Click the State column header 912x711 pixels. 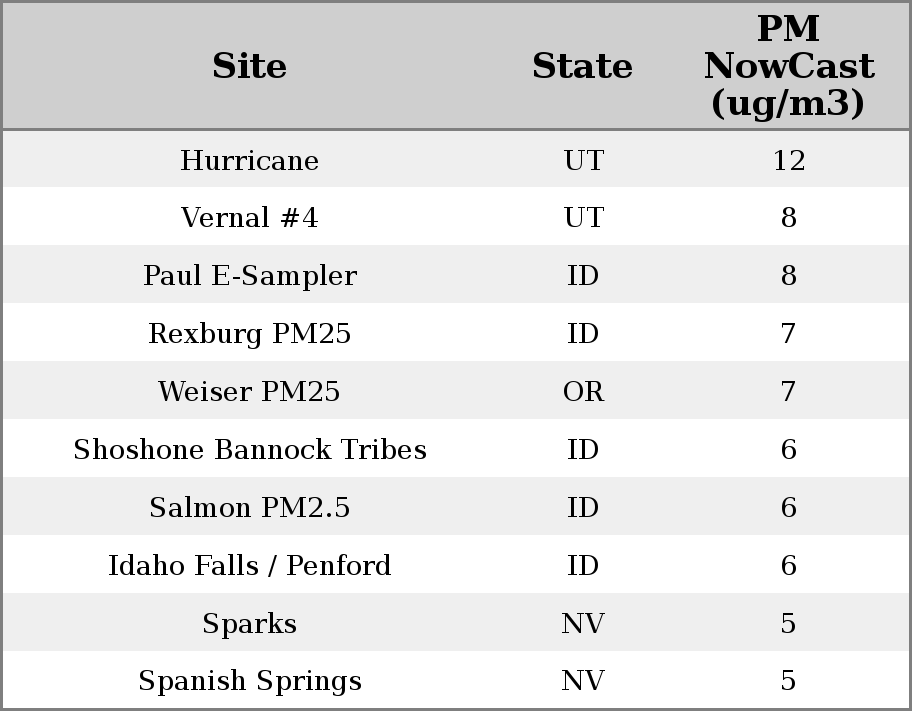click(582, 66)
